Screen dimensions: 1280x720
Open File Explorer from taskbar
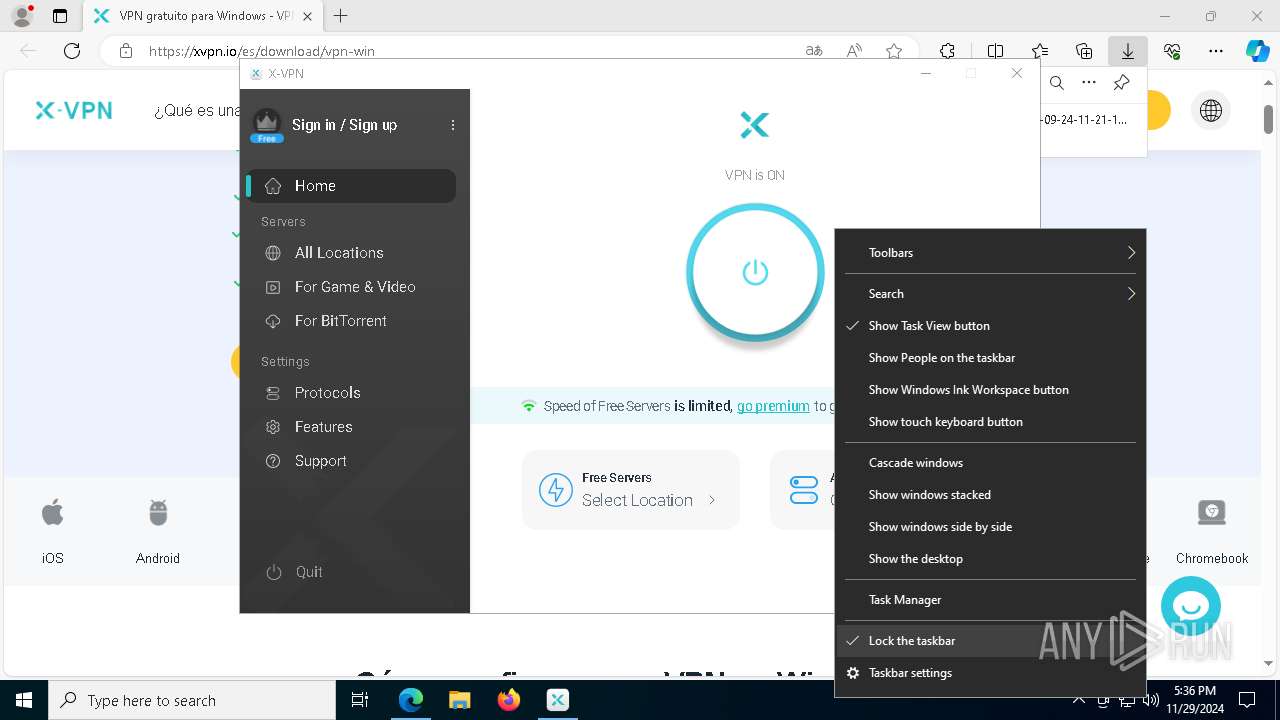459,700
